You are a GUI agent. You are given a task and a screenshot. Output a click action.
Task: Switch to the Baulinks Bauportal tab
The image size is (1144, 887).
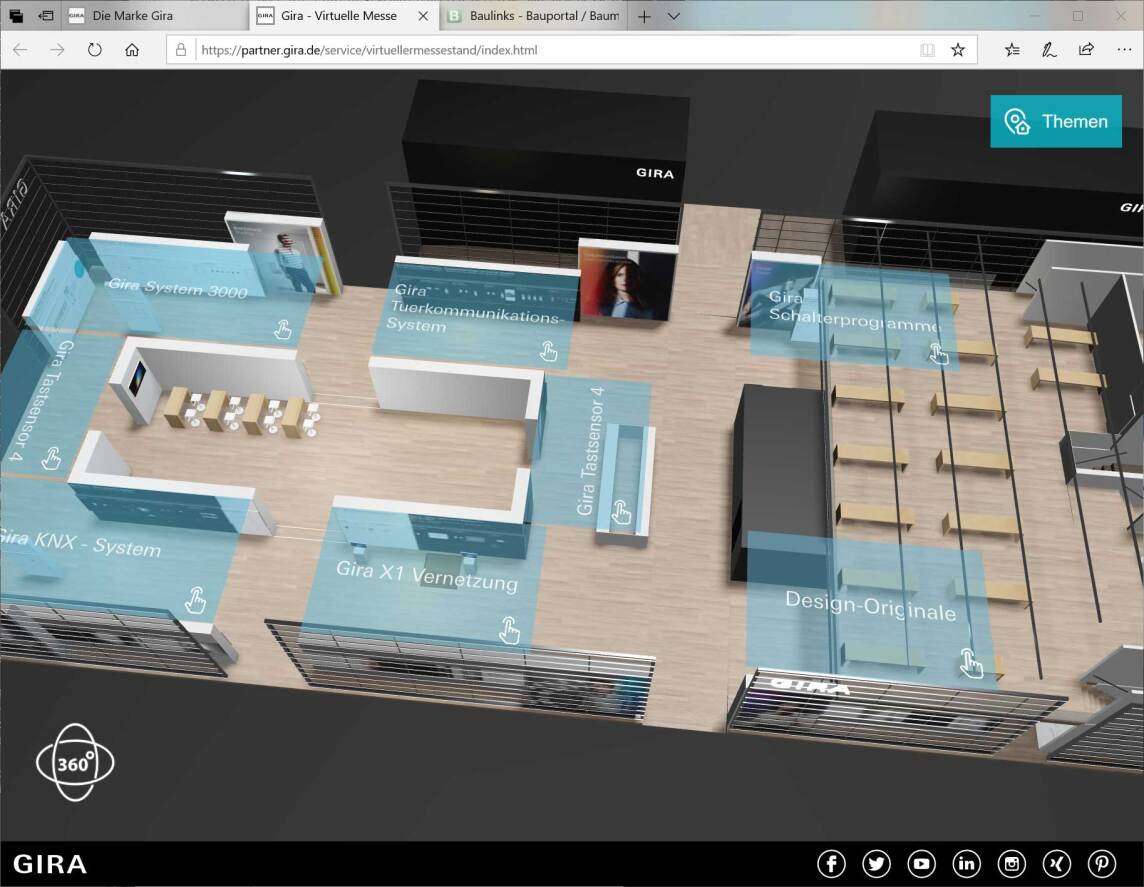535,15
